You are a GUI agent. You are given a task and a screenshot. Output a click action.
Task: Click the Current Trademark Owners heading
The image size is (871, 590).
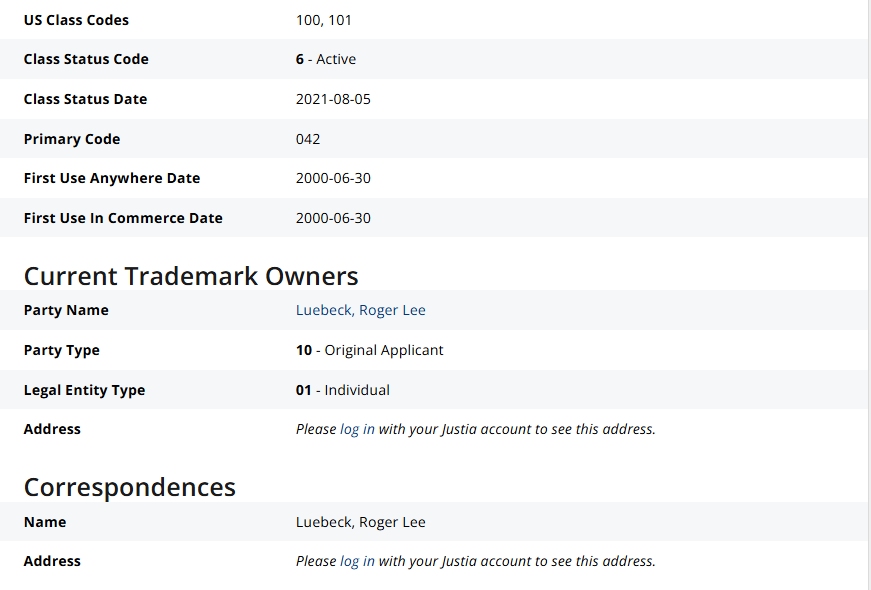(x=191, y=275)
